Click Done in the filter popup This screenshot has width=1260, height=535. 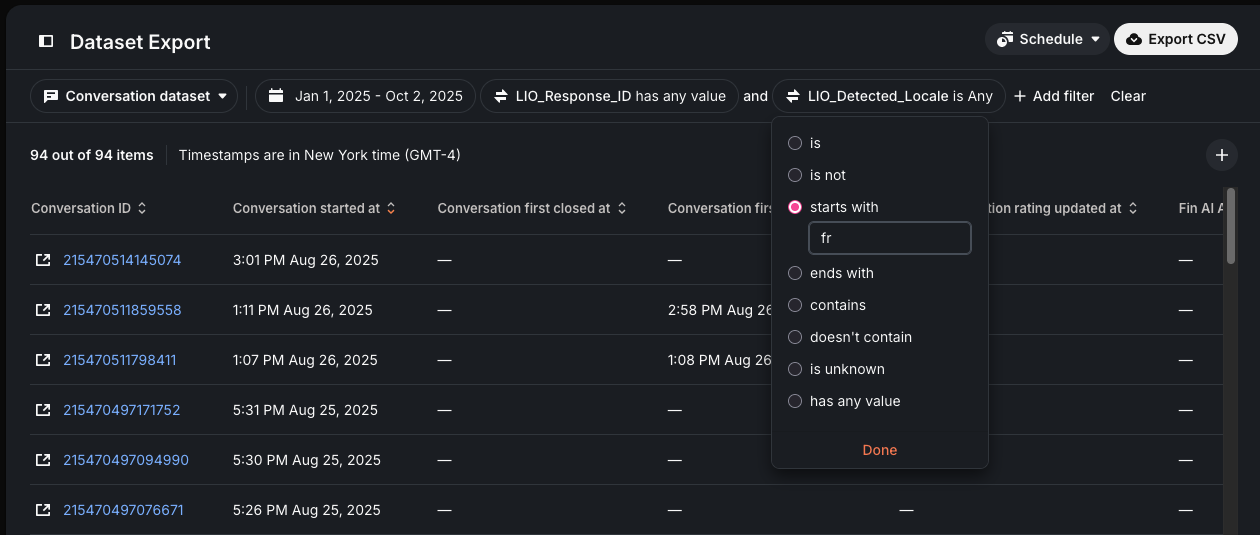[880, 450]
